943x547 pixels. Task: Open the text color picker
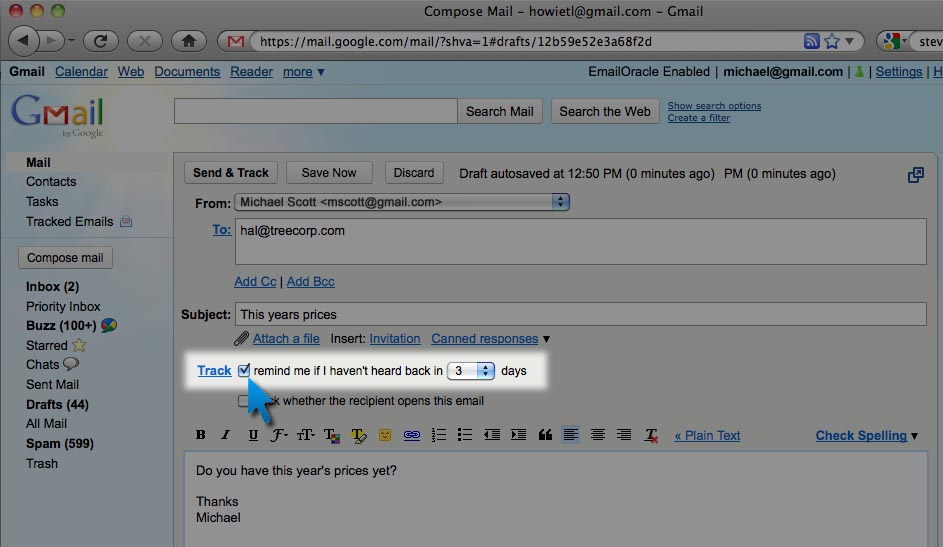coord(332,435)
